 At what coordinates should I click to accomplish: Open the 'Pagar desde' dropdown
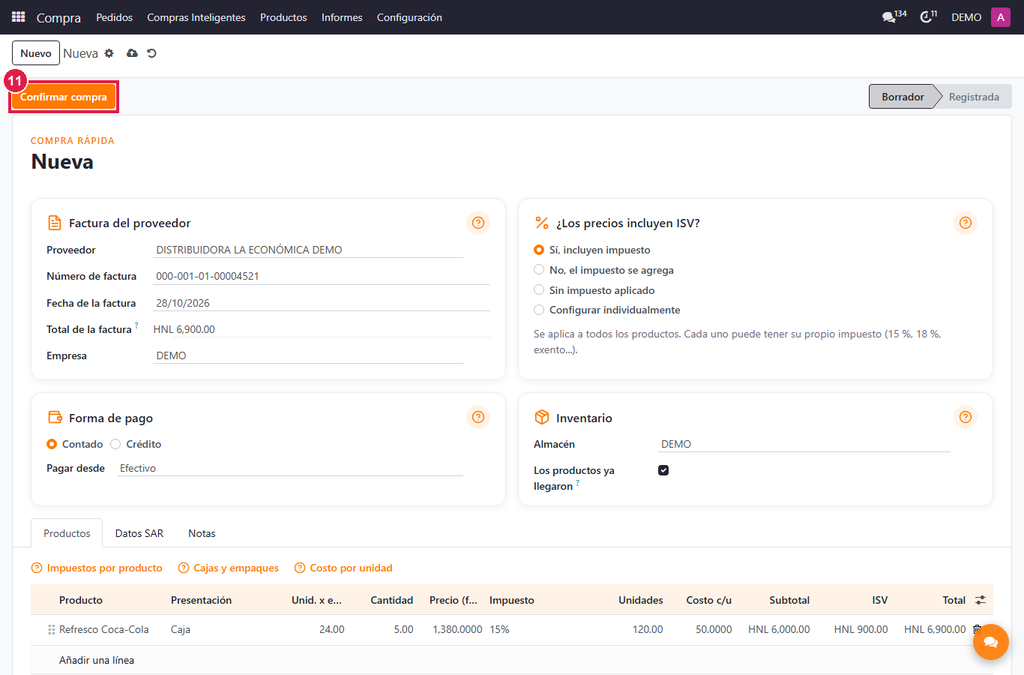point(290,468)
